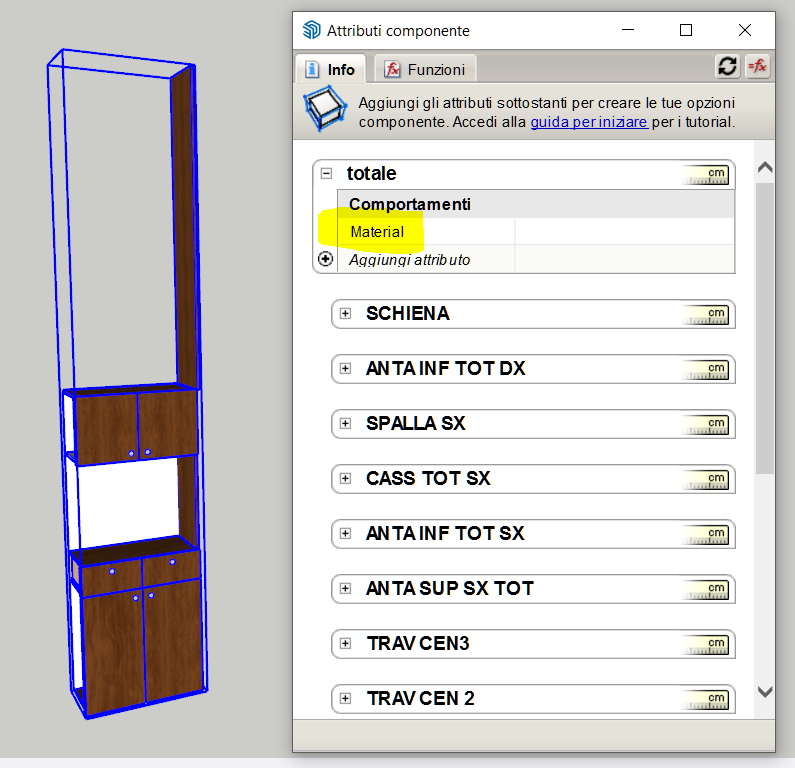This screenshot has height=768, width=795.
Task: Expand the CASS TOT SX component
Action: point(345,478)
